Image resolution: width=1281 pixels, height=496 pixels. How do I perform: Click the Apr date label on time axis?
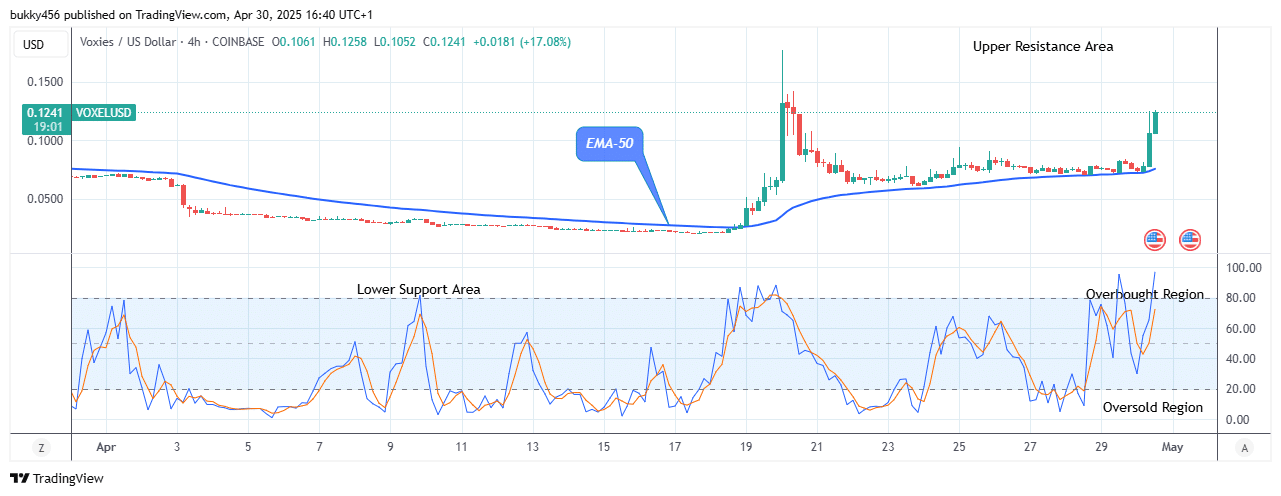point(105,447)
